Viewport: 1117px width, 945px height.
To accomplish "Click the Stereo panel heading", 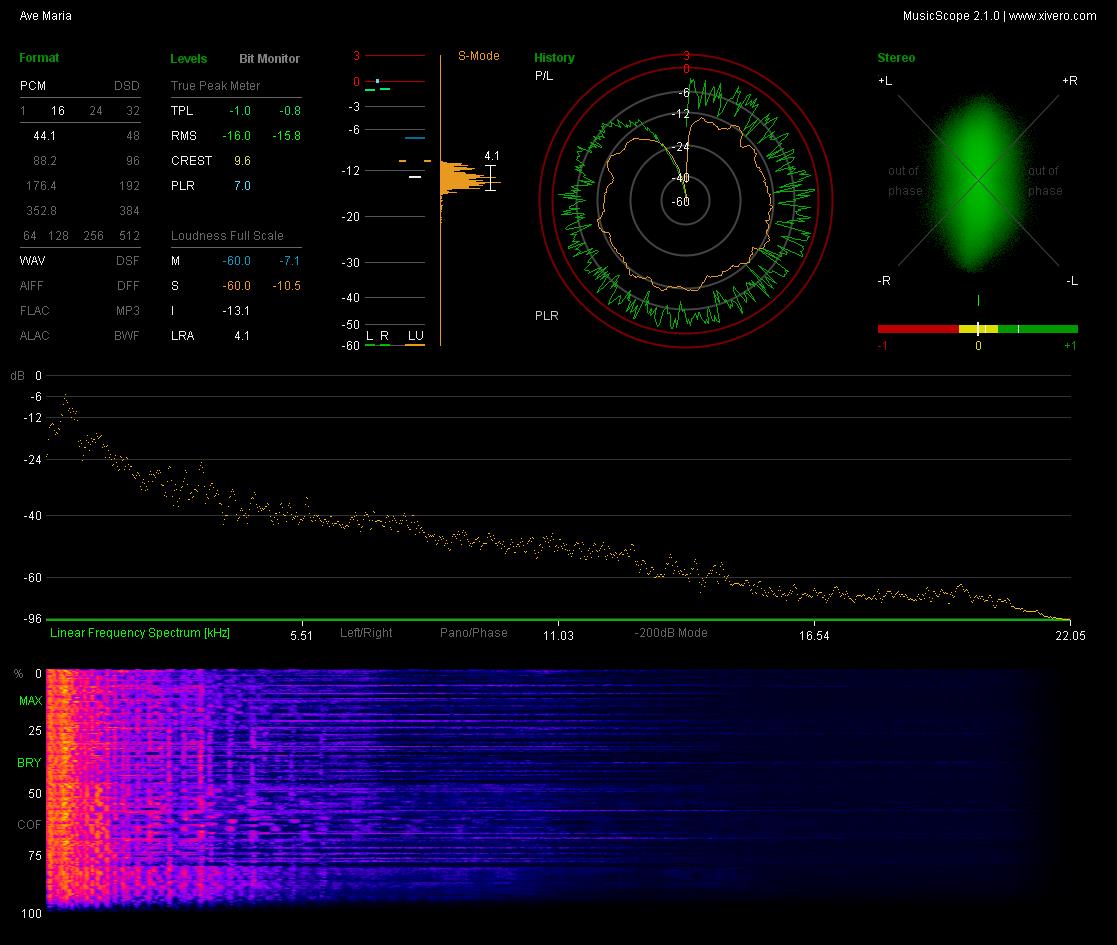I will [896, 58].
